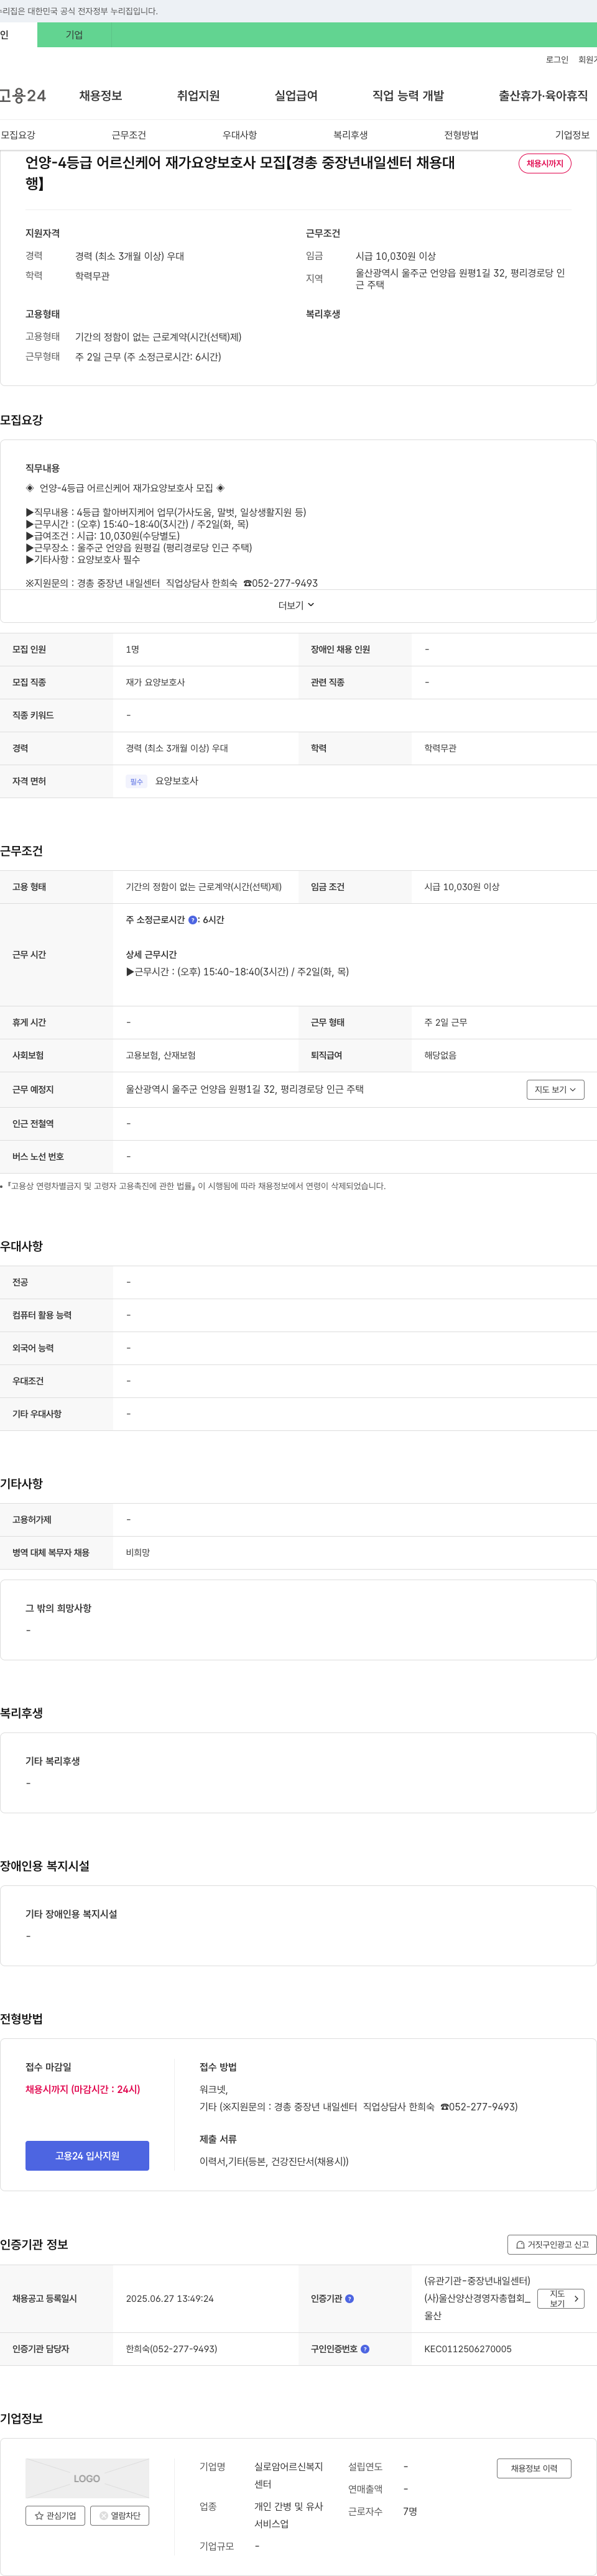Screen dimensions: 597x2576
Task: Click the company name 실로암어르신복지센터
Action: (x=289, y=2476)
